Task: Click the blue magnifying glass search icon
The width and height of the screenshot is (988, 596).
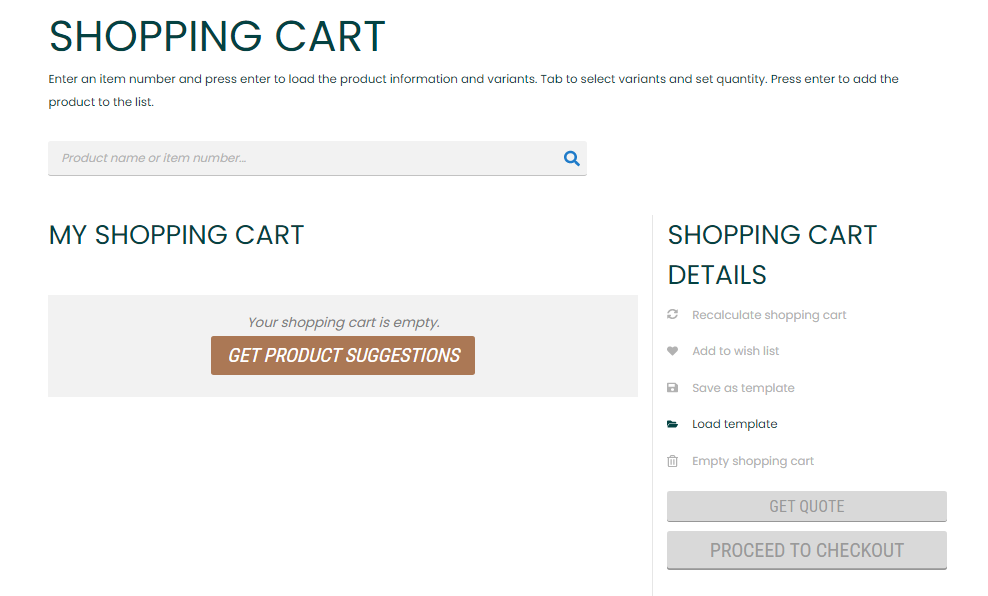Action: point(572,158)
